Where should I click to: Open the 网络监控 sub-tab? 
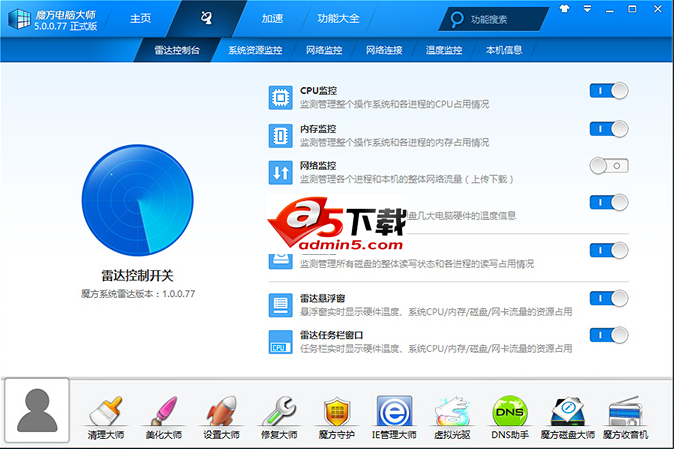(324, 50)
